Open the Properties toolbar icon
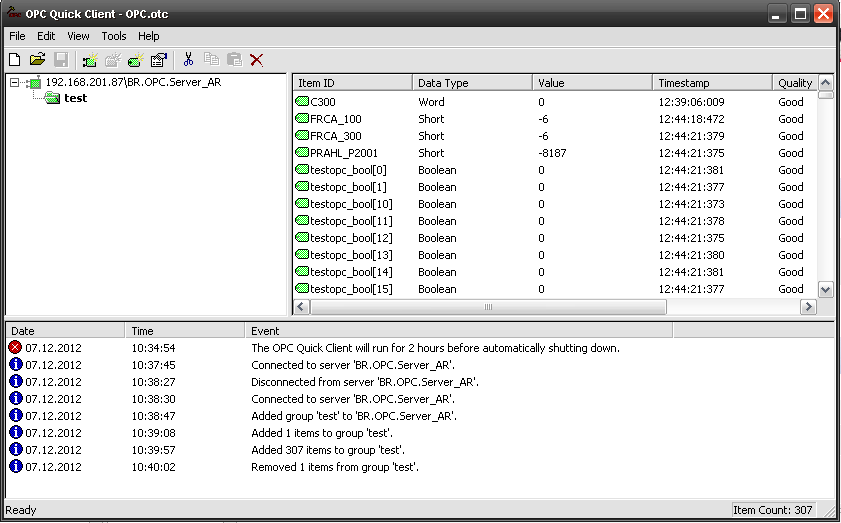841x523 pixels. 159,60
